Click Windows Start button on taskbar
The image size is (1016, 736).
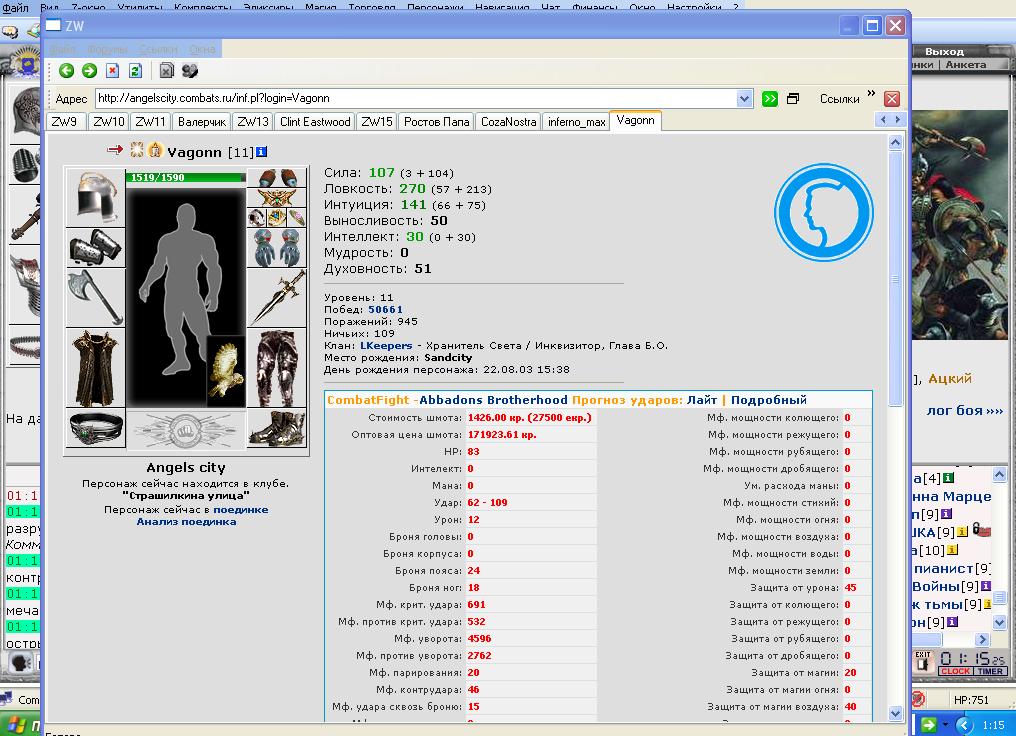[x=21, y=726]
